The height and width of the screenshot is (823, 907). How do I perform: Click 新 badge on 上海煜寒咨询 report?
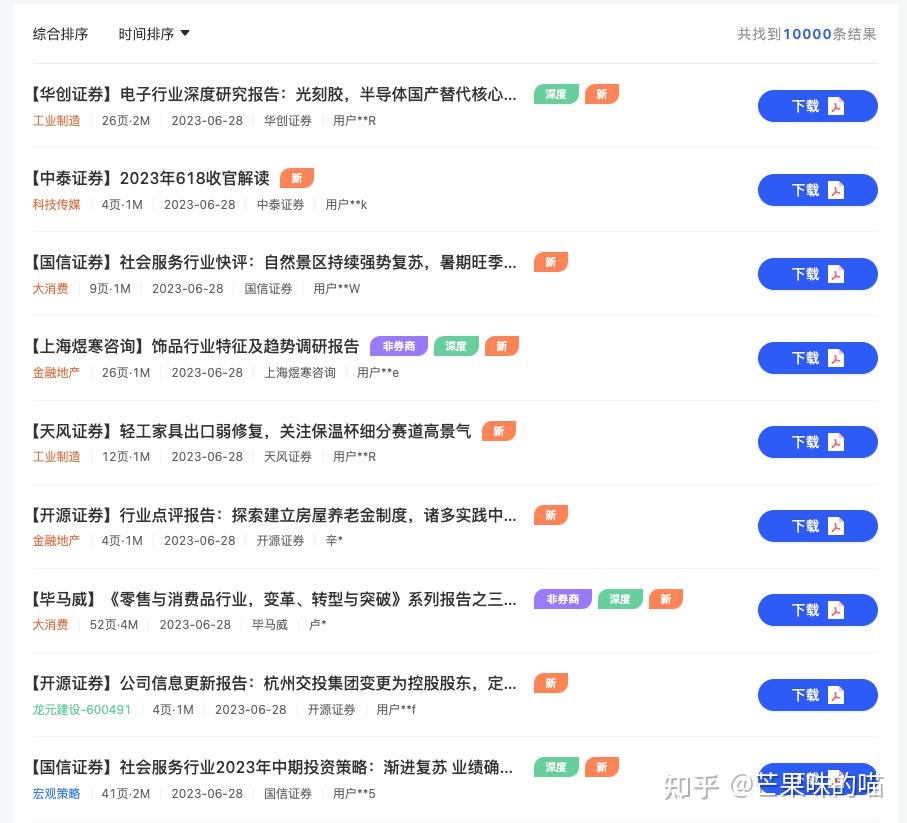pos(502,346)
